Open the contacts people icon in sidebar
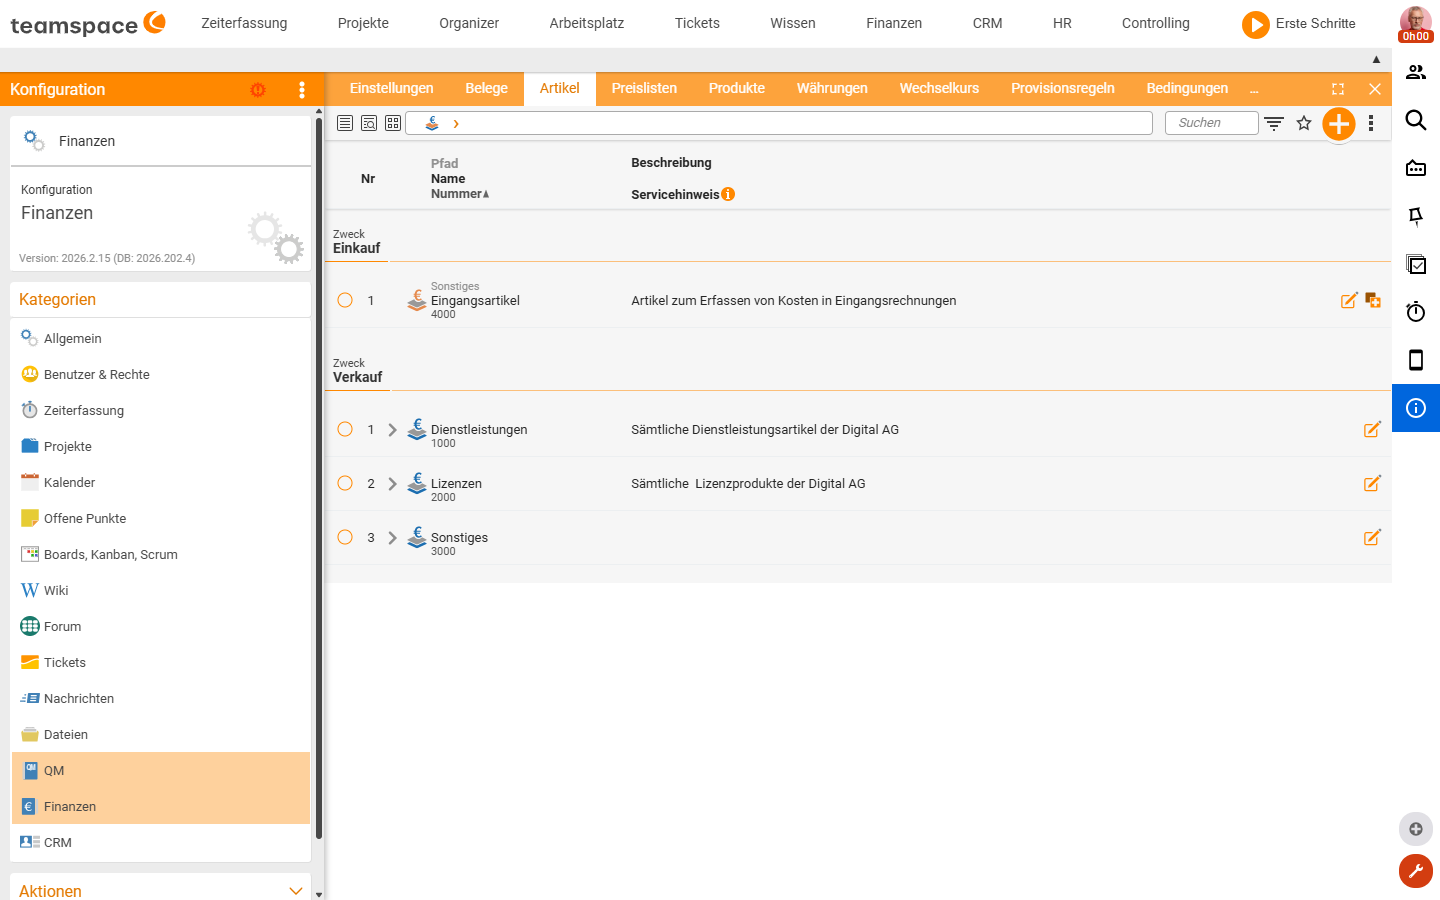This screenshot has height=900, width=1440. pos(1416,72)
